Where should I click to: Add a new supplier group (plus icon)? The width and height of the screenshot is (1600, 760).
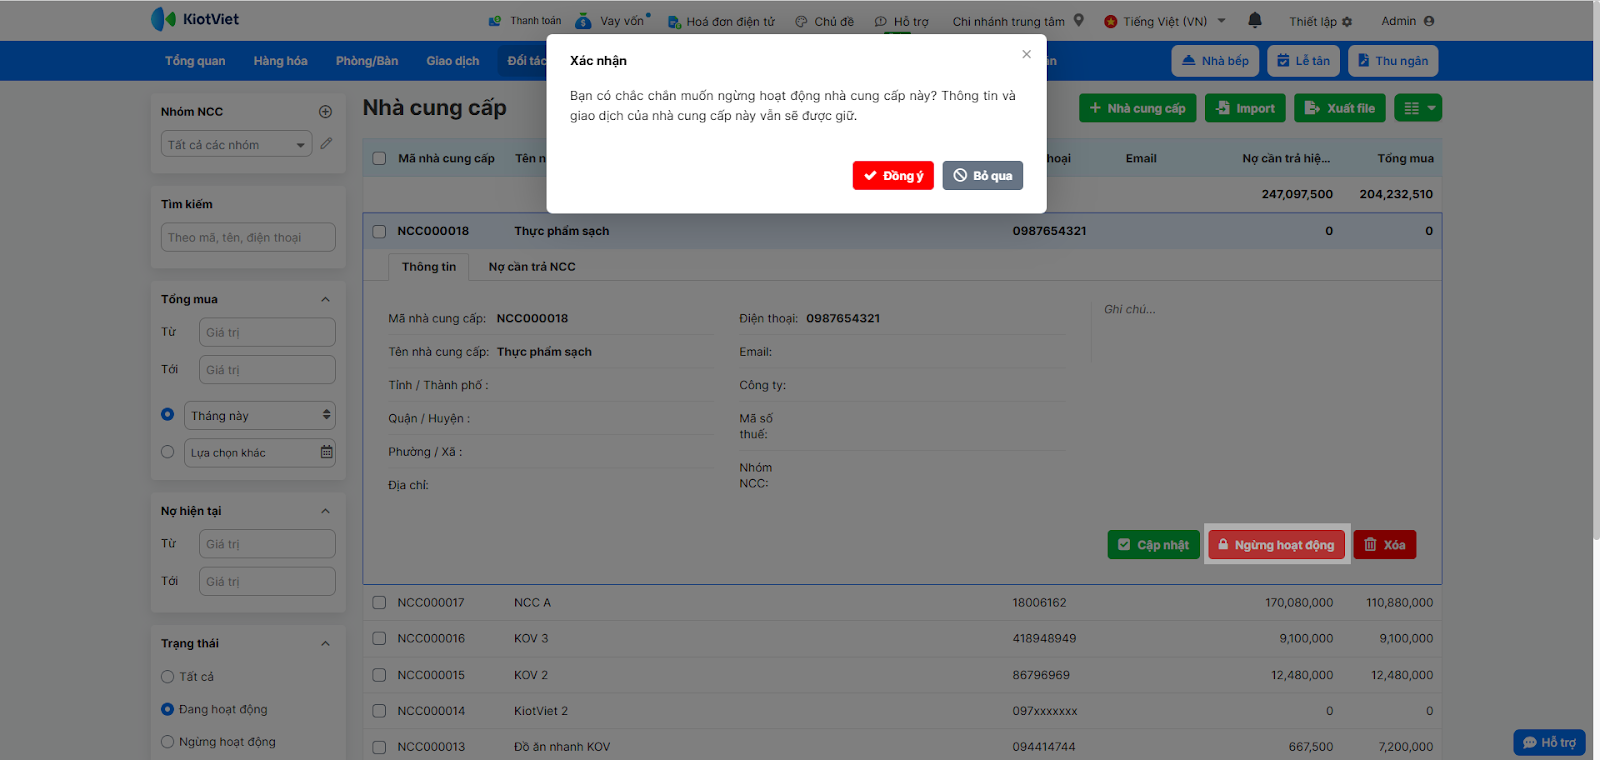[x=325, y=112]
